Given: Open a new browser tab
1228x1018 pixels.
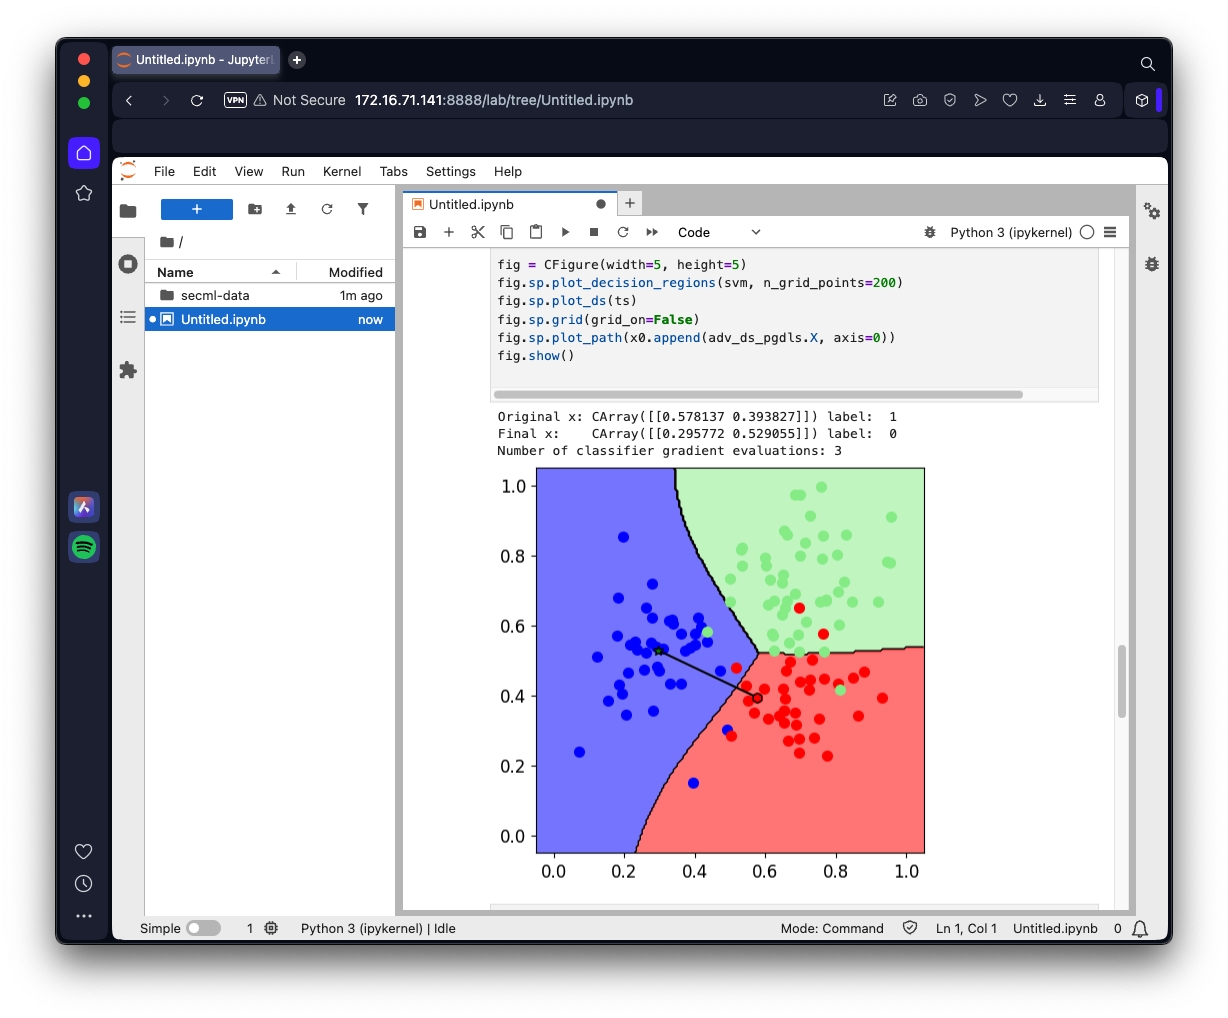Looking at the screenshot, I should tap(297, 60).
